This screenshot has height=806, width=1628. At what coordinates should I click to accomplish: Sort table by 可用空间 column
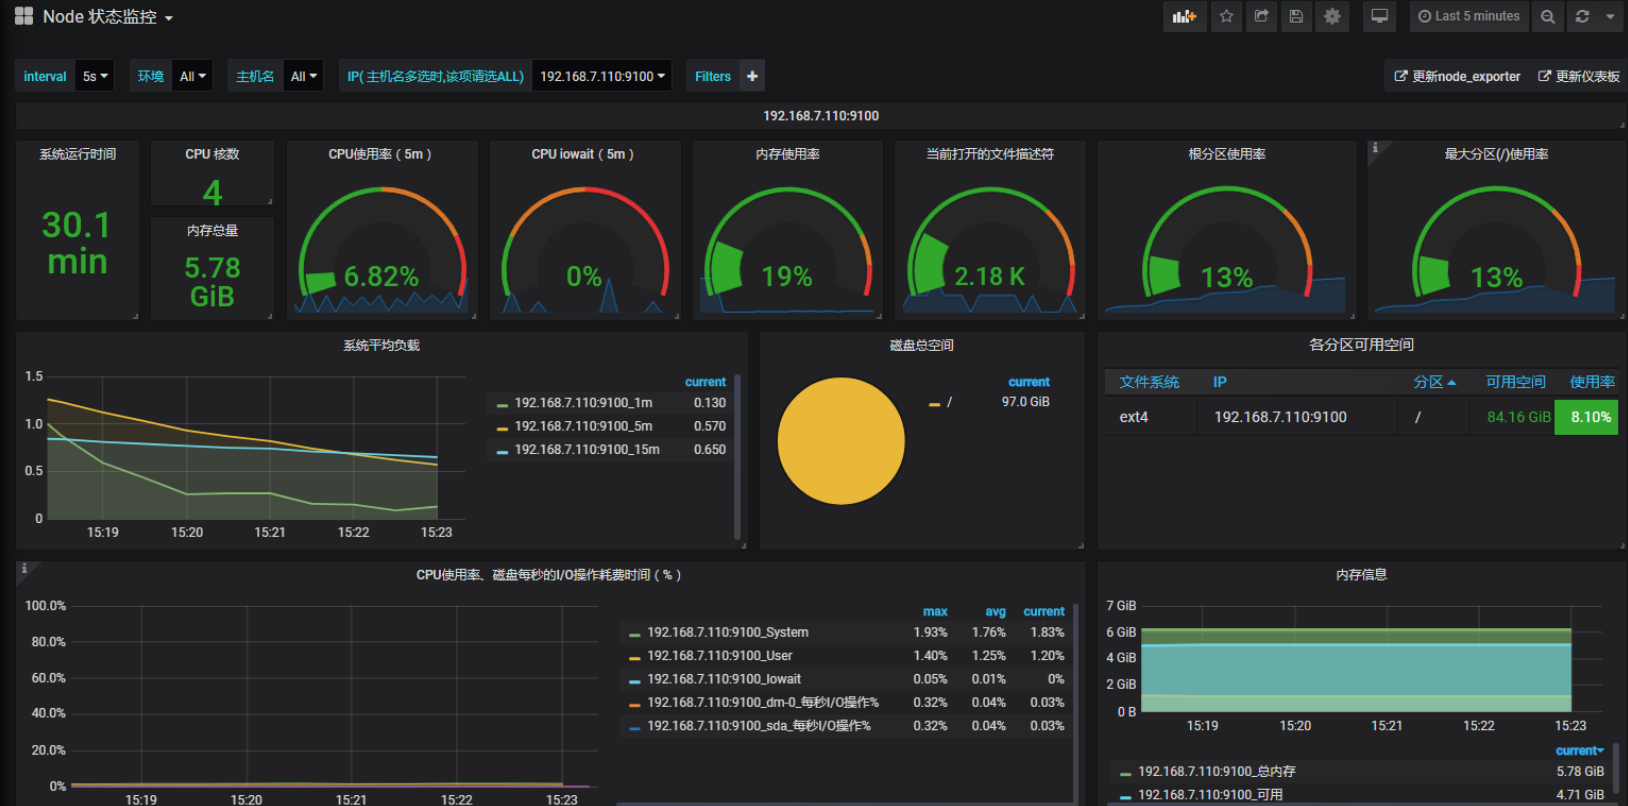pyautogui.click(x=1515, y=382)
